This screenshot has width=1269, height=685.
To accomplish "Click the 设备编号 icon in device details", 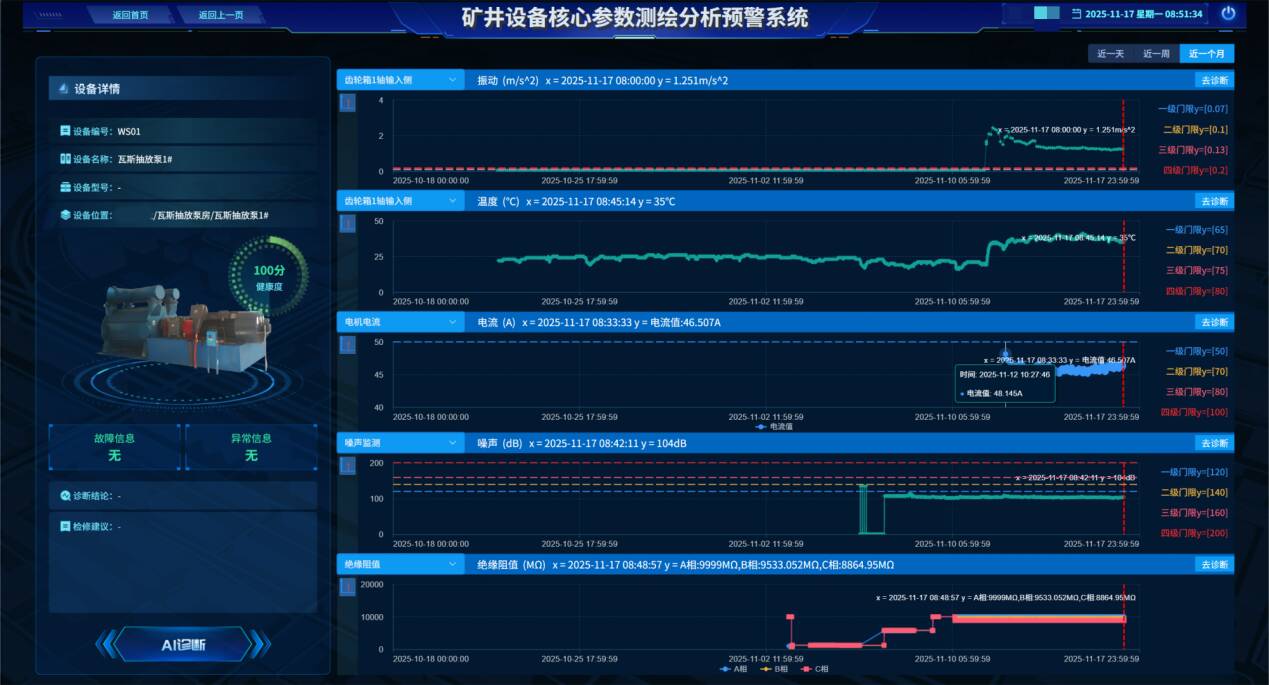I will pos(65,131).
